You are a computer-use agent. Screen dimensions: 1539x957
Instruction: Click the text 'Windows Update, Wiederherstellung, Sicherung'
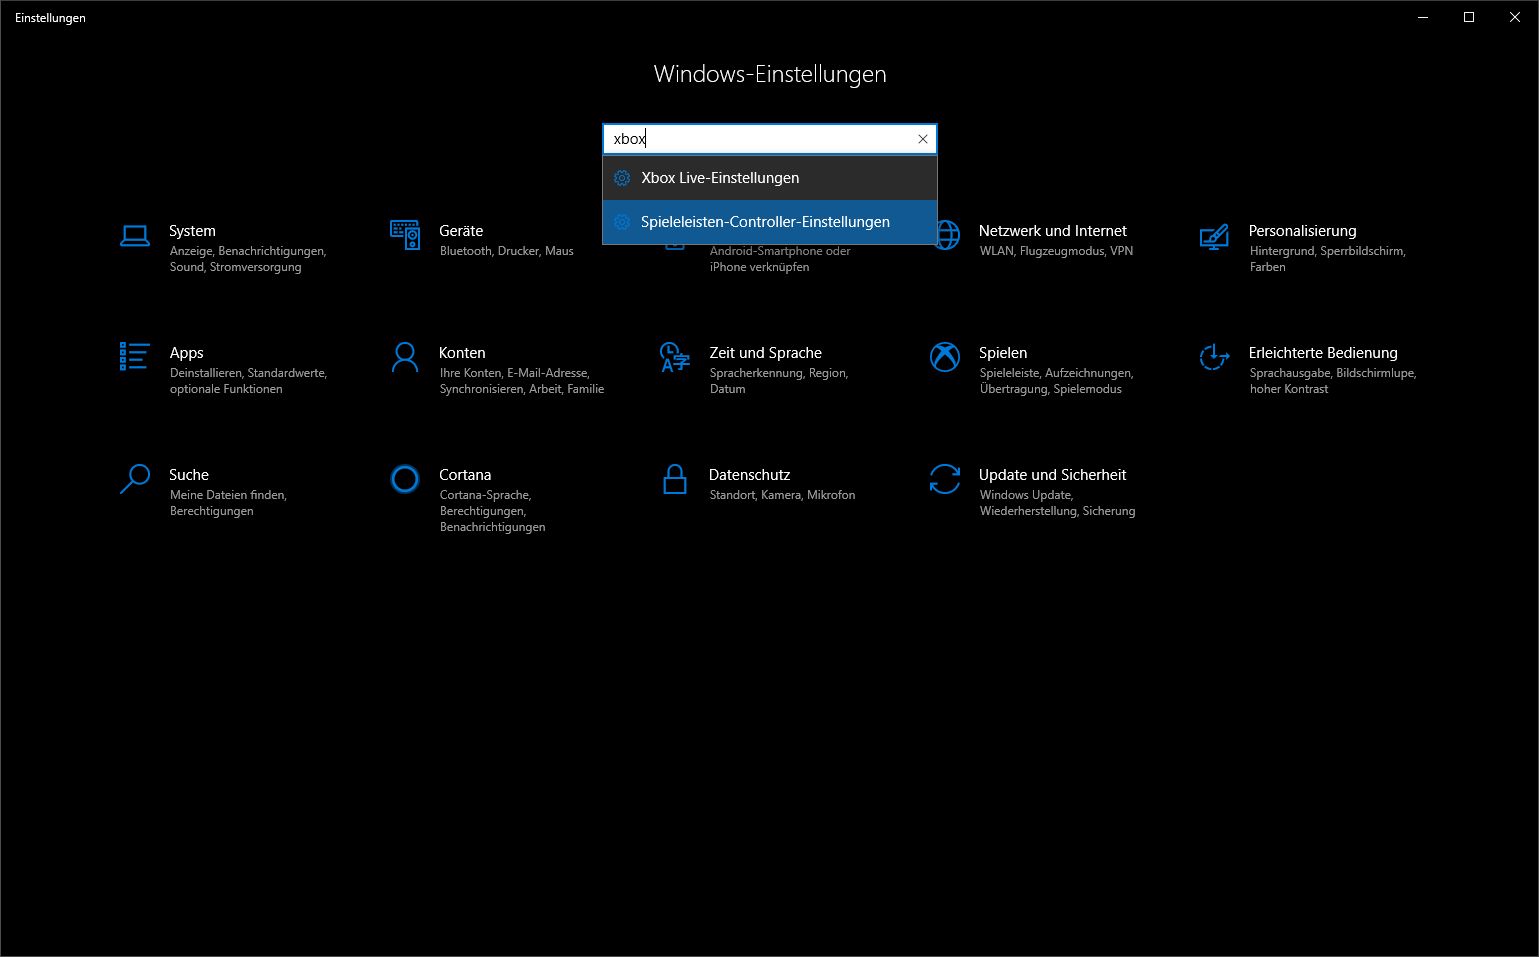click(x=1057, y=503)
